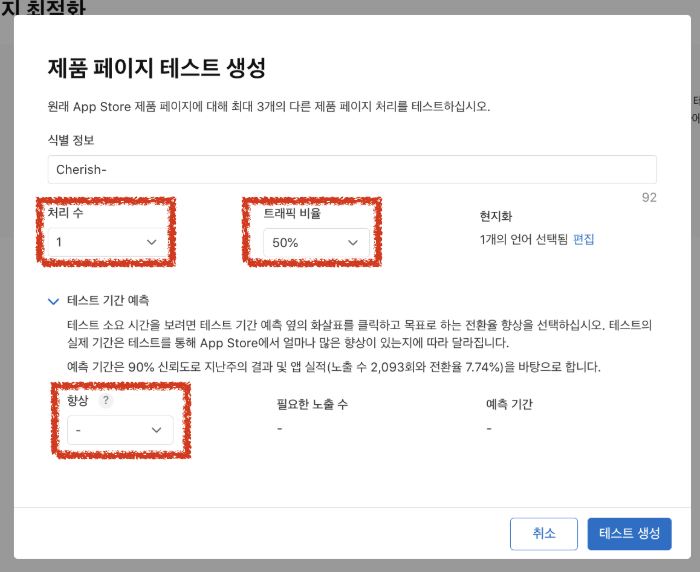Click the remaining character count 92
700x572 pixels.
649,198
